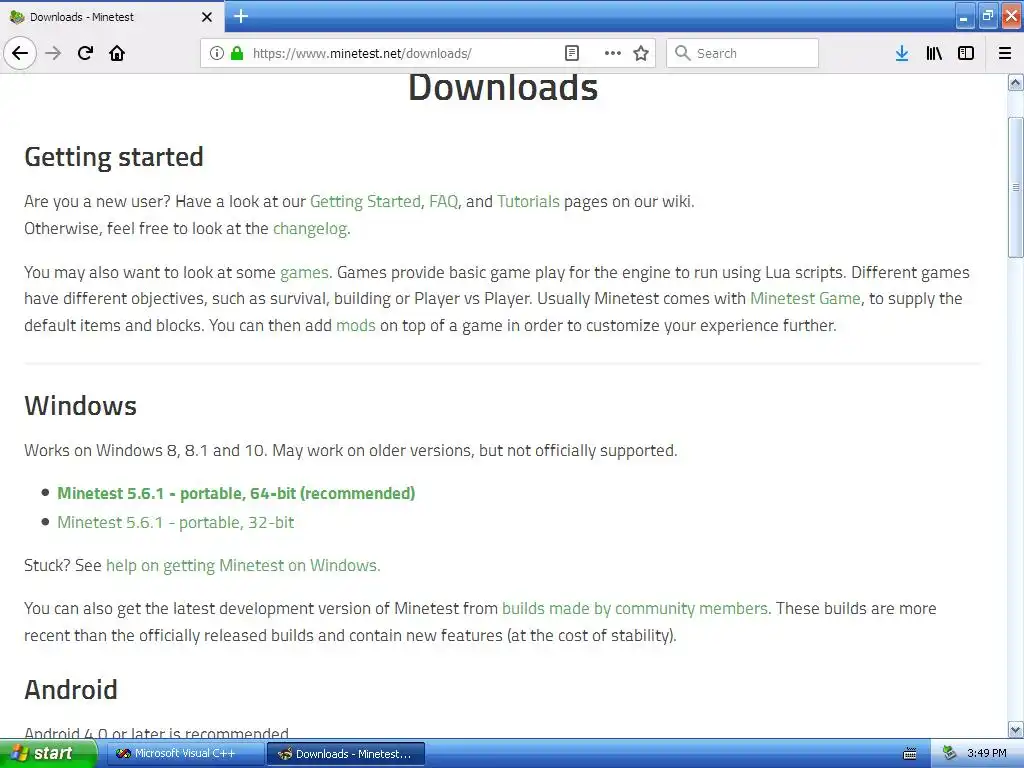Bookmark this page with the star

tap(641, 53)
